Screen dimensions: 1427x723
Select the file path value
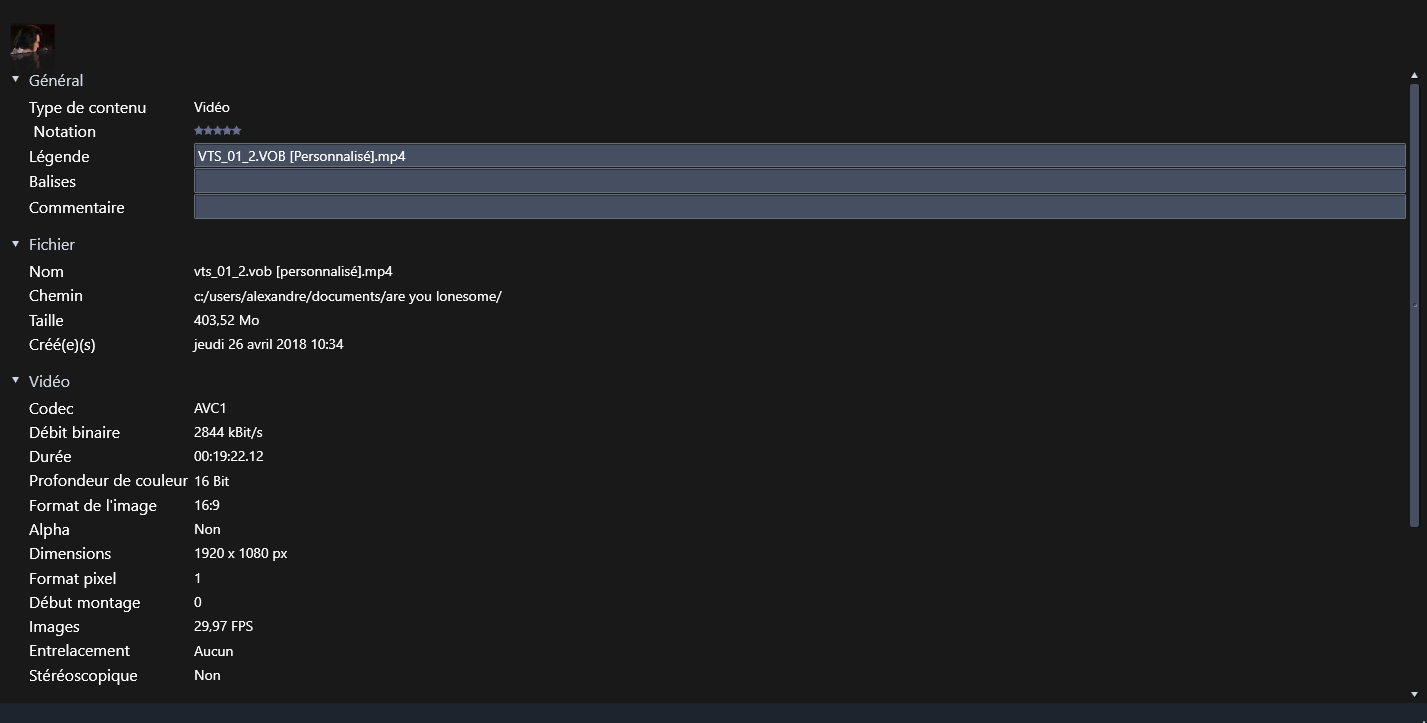tap(347, 296)
